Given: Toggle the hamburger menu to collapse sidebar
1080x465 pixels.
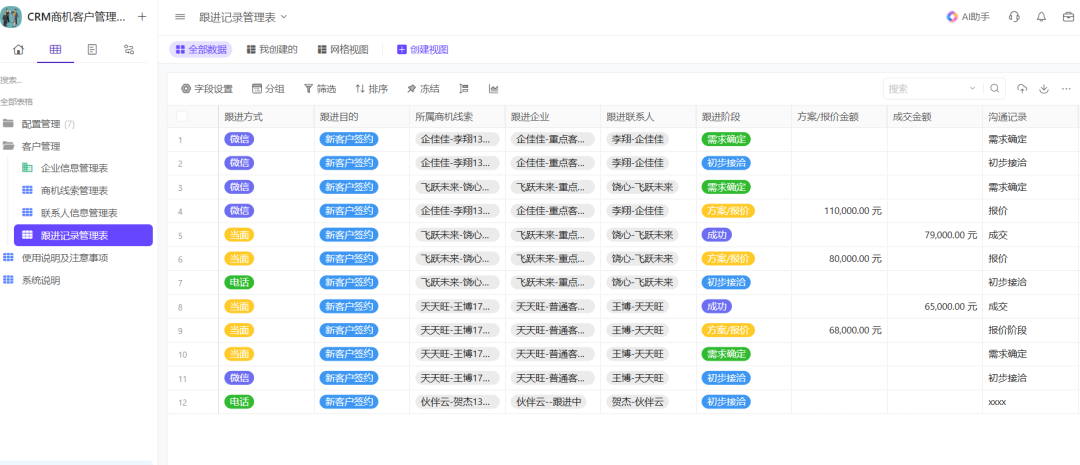Looking at the screenshot, I should (180, 17).
